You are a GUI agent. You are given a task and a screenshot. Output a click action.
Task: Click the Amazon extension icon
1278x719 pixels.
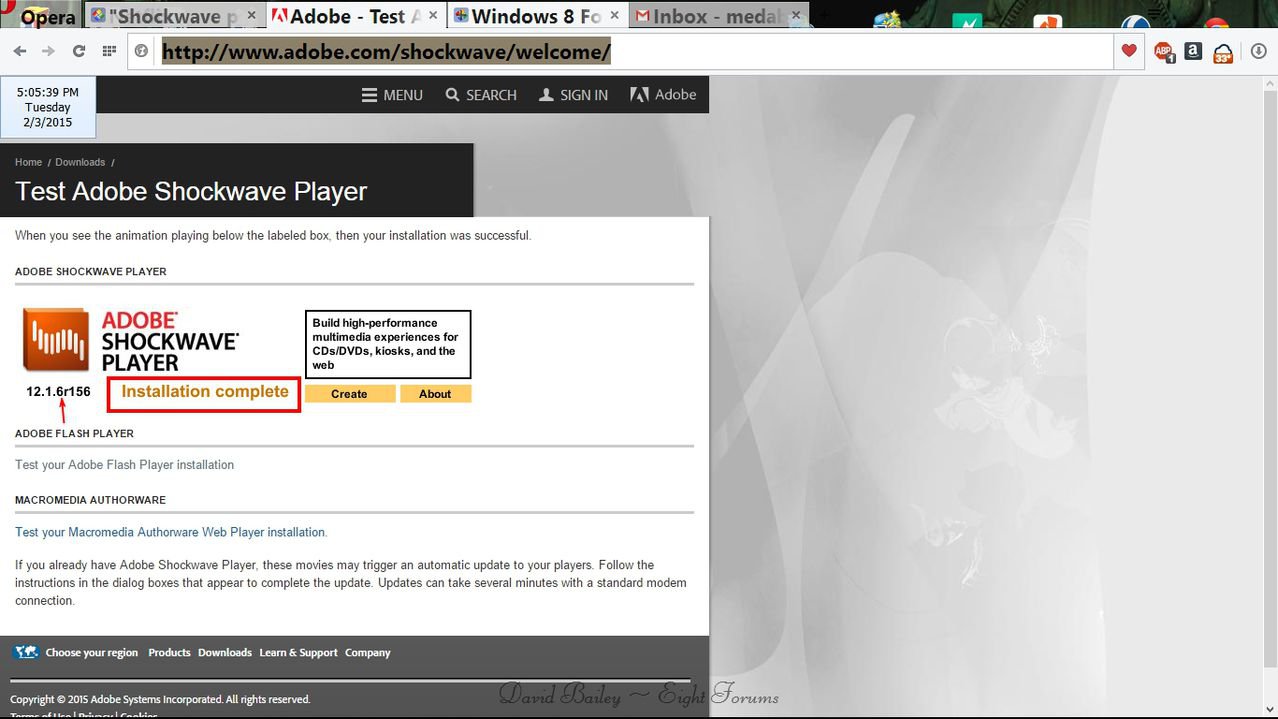[x=1192, y=51]
